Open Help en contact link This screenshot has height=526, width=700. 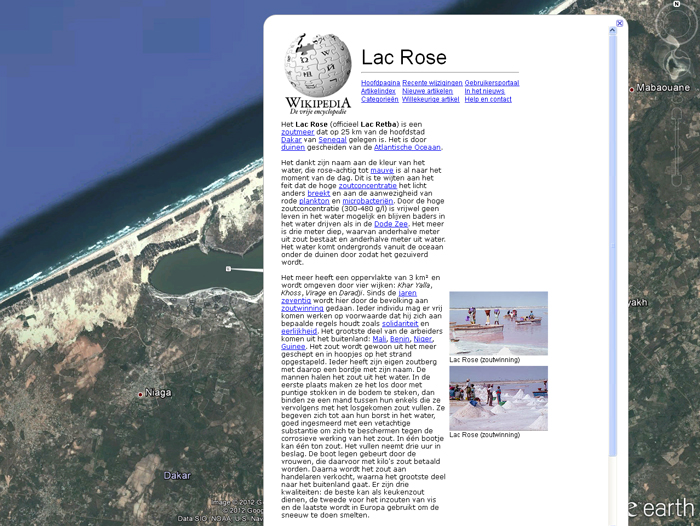point(488,99)
